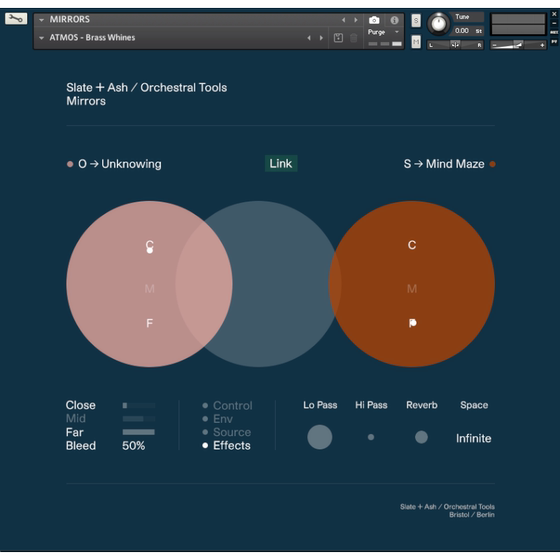Select F in the pink circle
The height and width of the screenshot is (560, 560).
pos(149,323)
